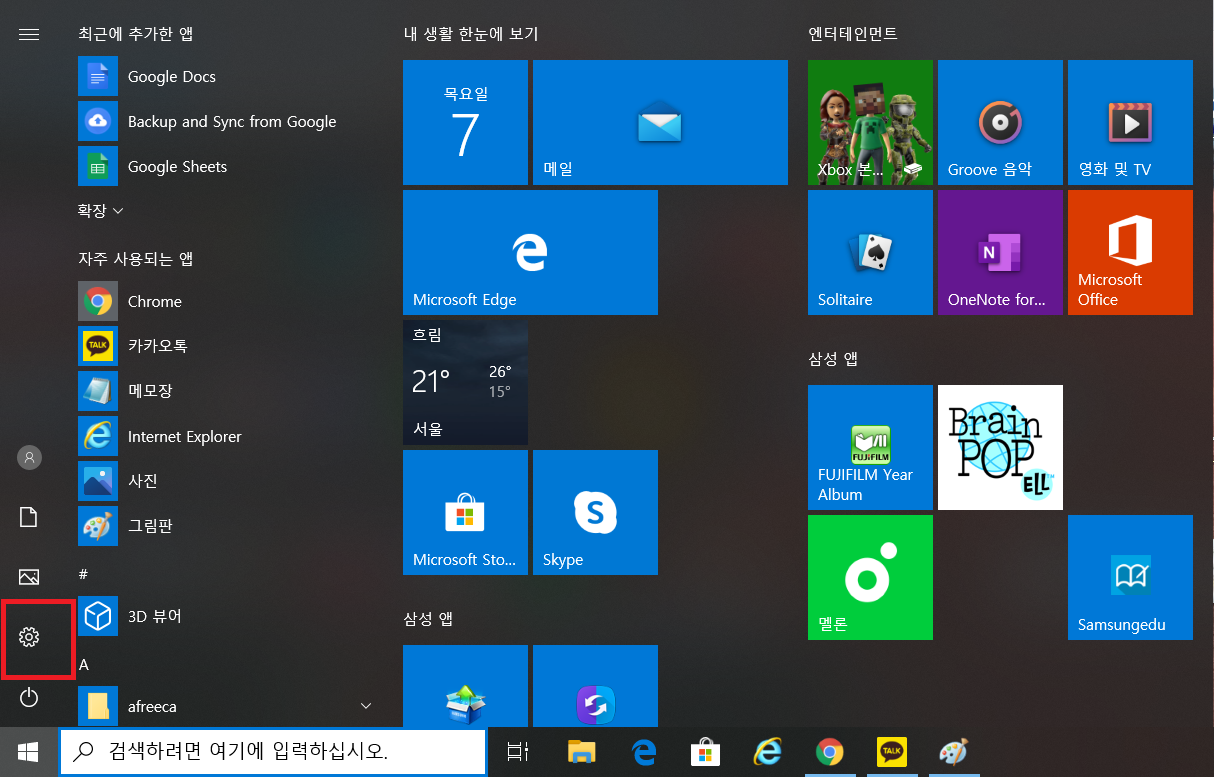Click the 최근에 추가한 앱 section heading
Screen dimensions: 1214x777
[x=136, y=34]
